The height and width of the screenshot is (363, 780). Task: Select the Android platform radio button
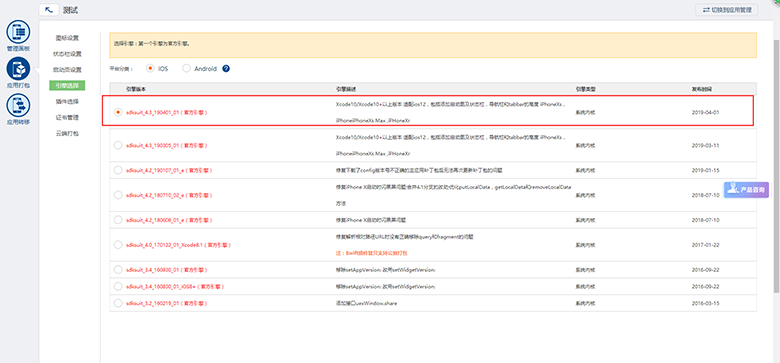[x=187, y=69]
